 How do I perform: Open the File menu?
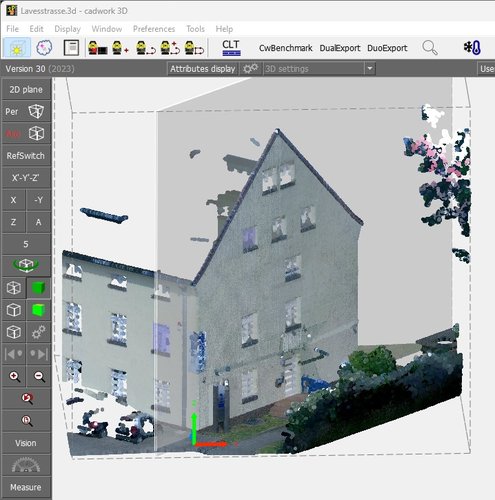click(13, 29)
